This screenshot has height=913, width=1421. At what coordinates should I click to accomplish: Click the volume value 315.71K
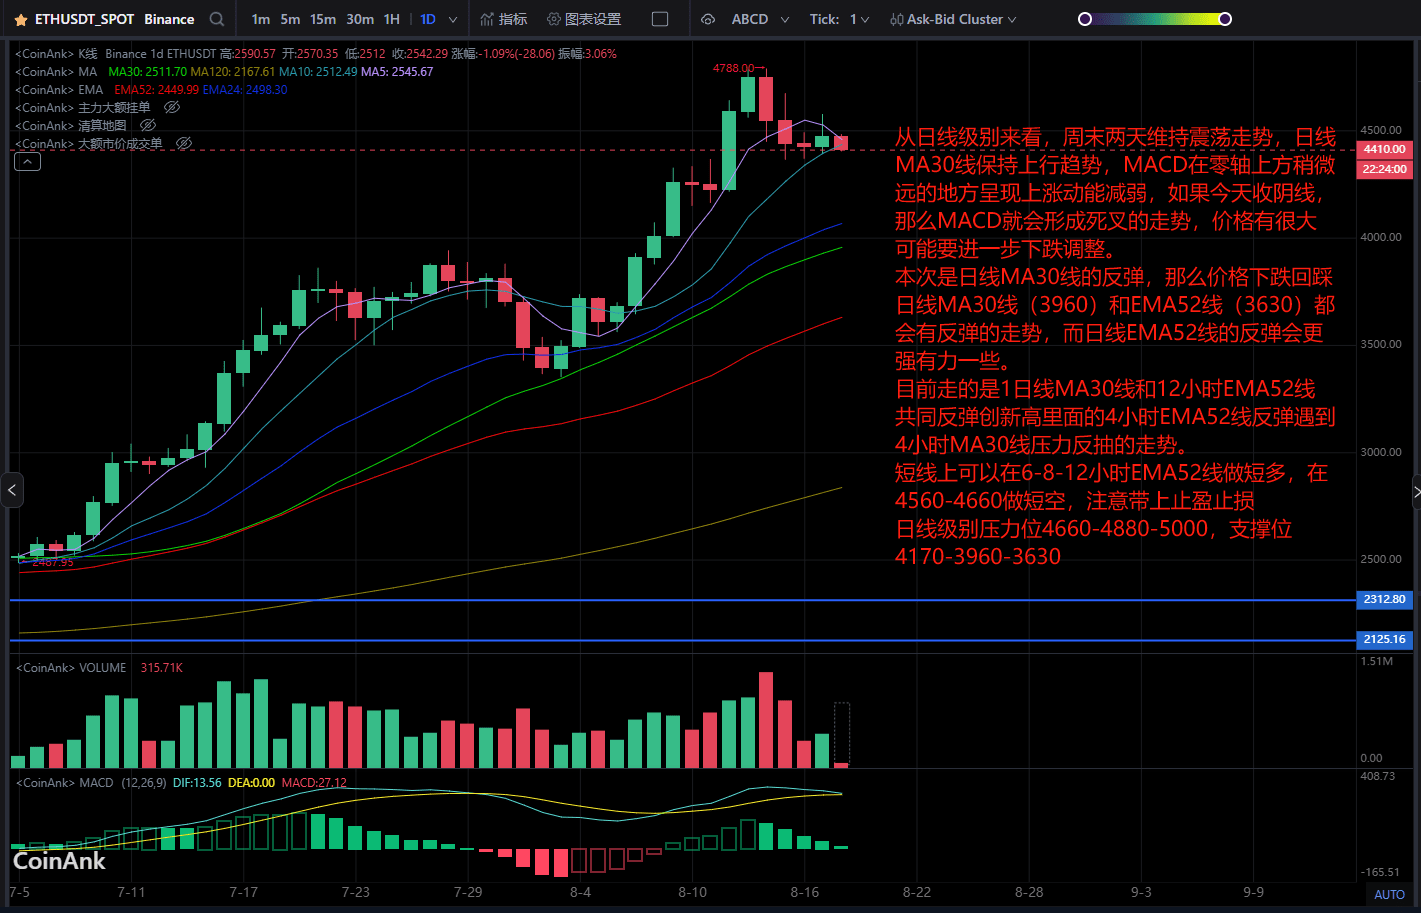click(162, 668)
